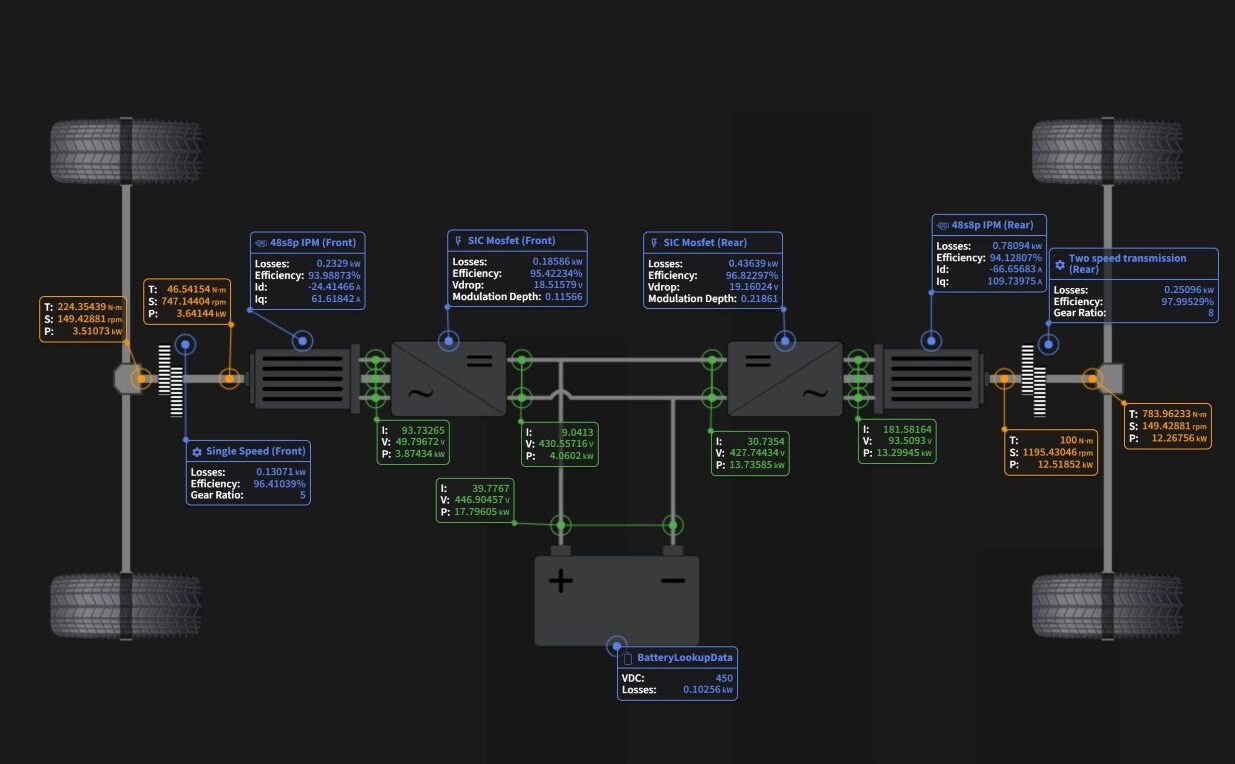Select green marker at battery negative terminal
The width and height of the screenshot is (1235, 764).
[673, 525]
